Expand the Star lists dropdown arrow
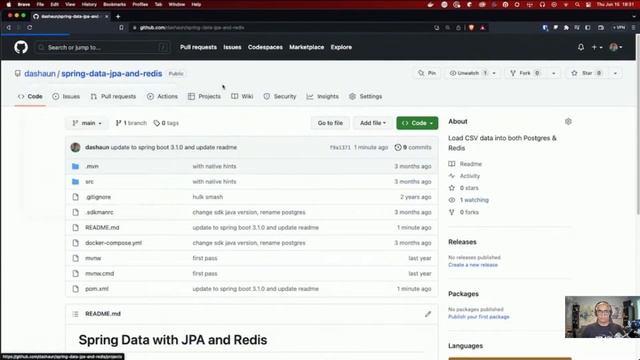 click(x=615, y=73)
